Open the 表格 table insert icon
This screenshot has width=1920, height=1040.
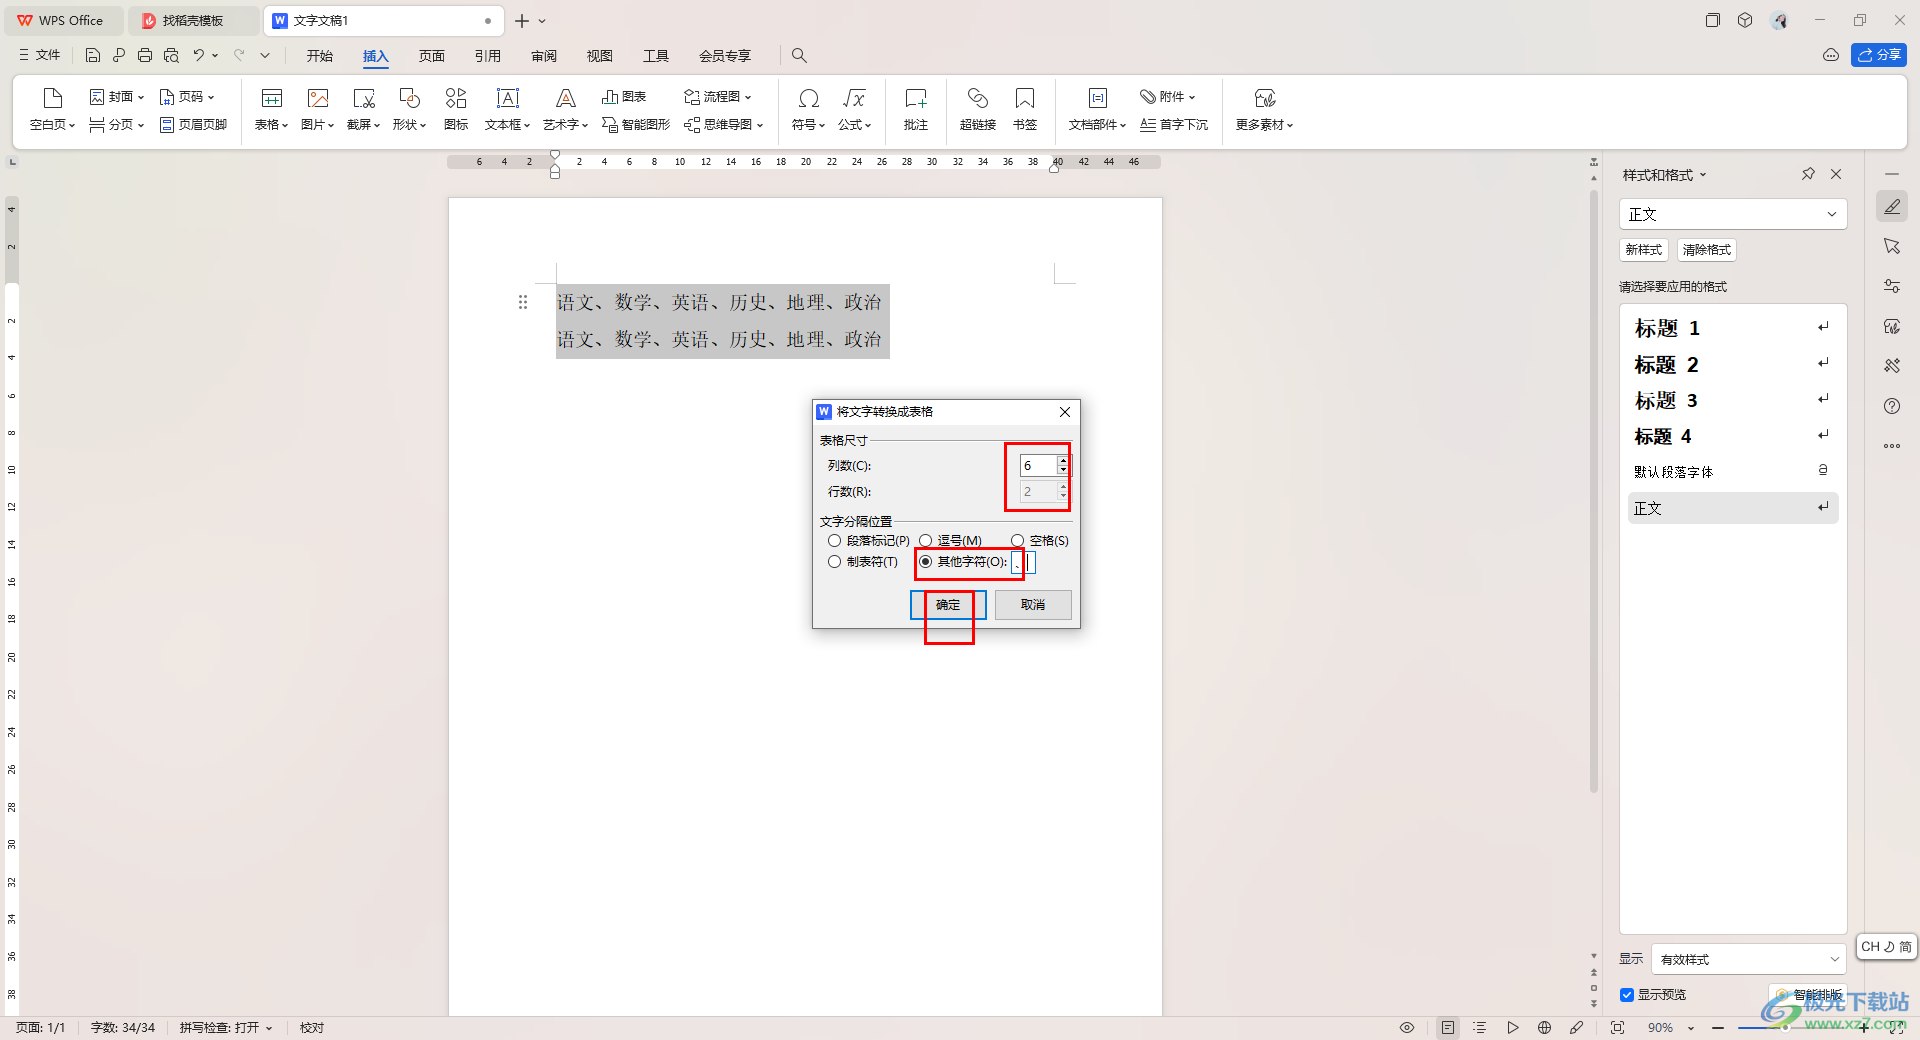[x=271, y=98]
